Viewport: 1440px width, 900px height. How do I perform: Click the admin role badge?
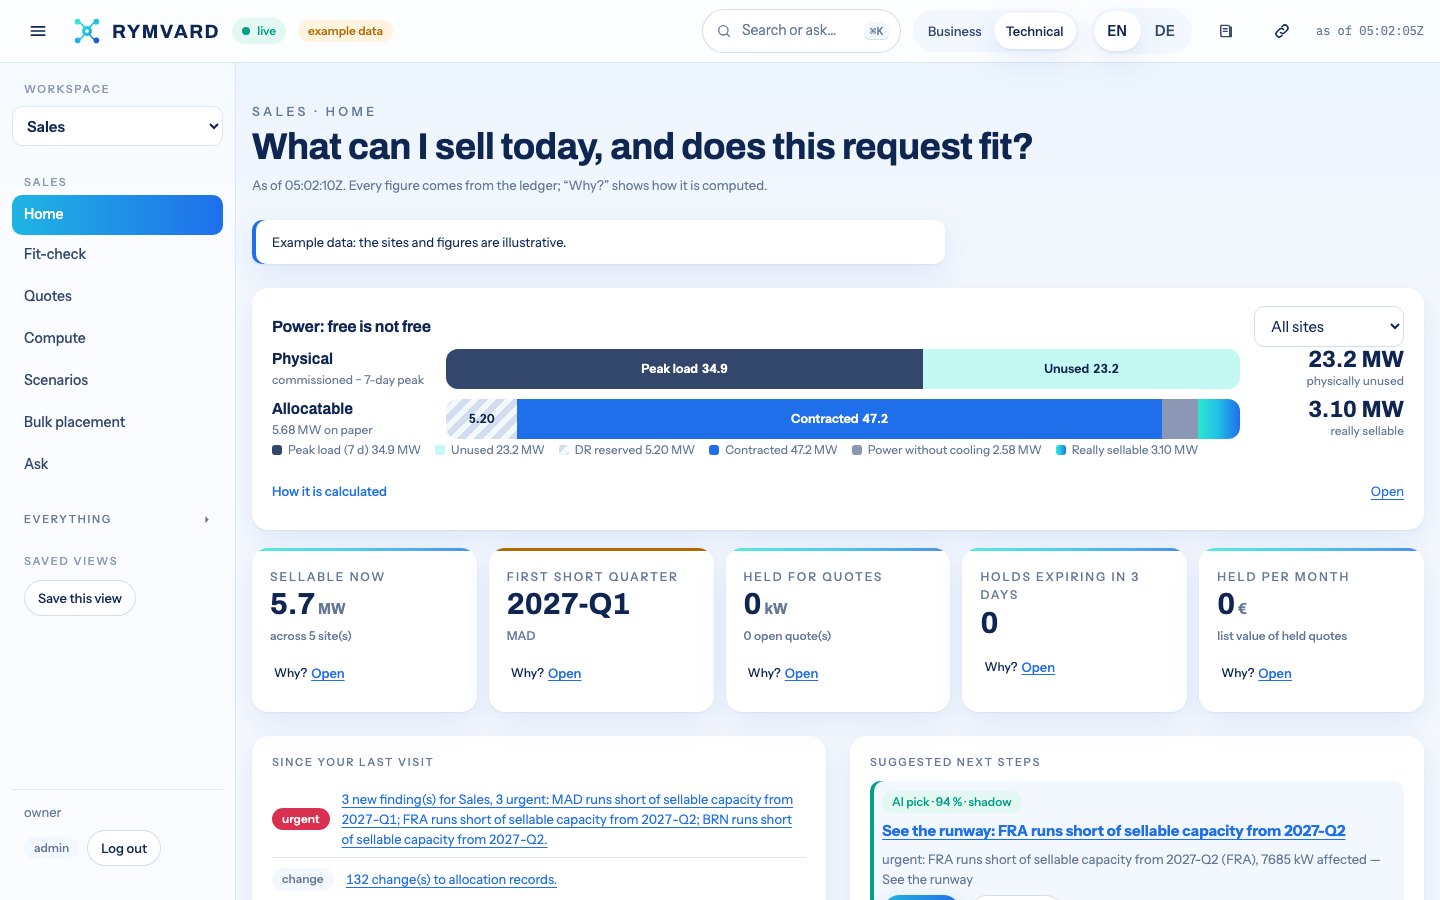click(x=51, y=848)
